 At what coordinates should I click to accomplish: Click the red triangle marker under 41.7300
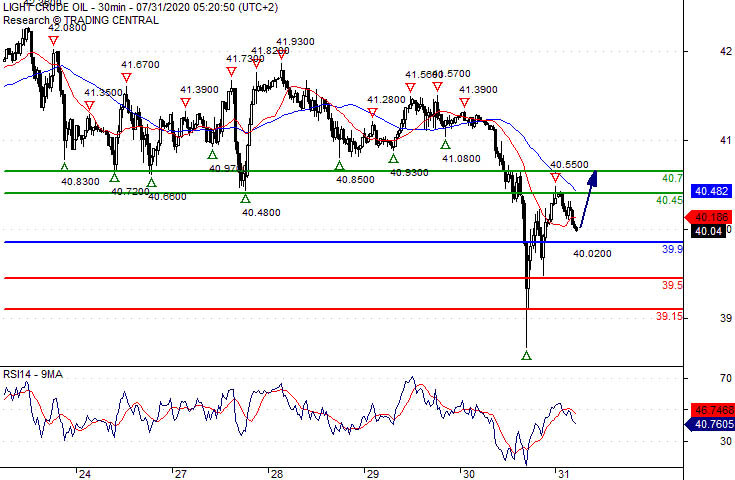point(231,72)
